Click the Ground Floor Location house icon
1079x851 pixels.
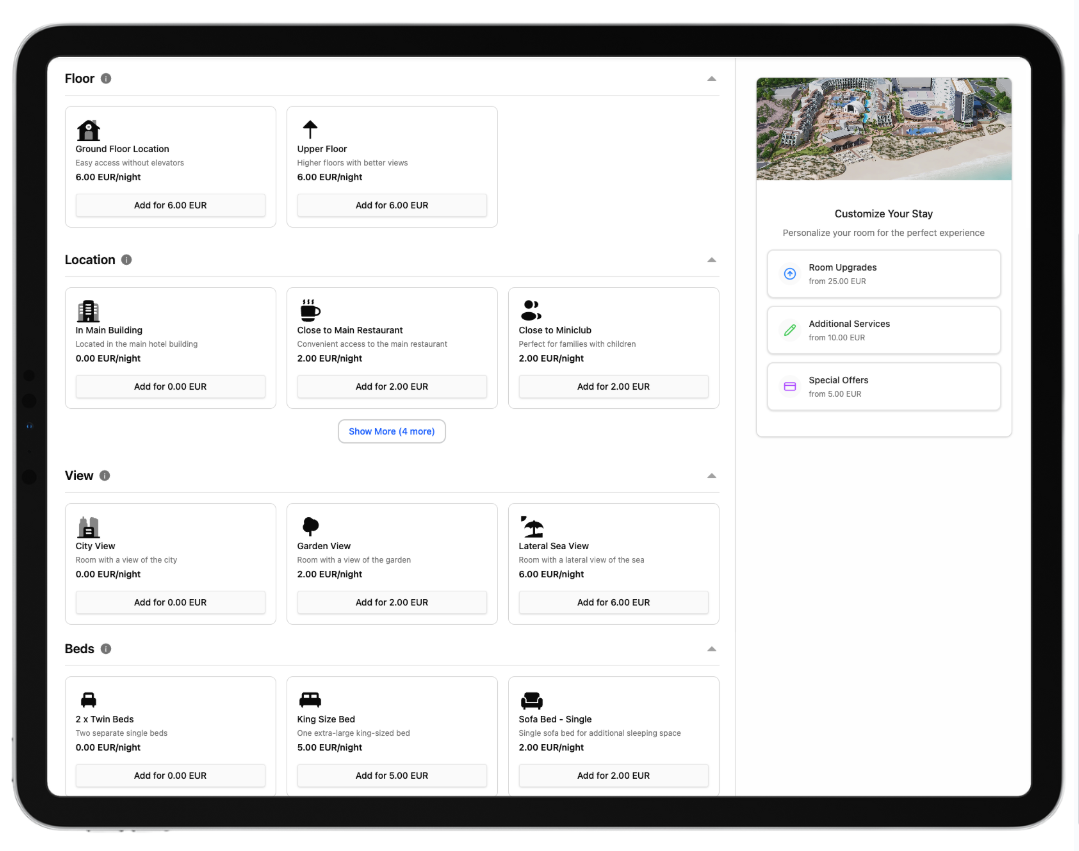point(88,130)
